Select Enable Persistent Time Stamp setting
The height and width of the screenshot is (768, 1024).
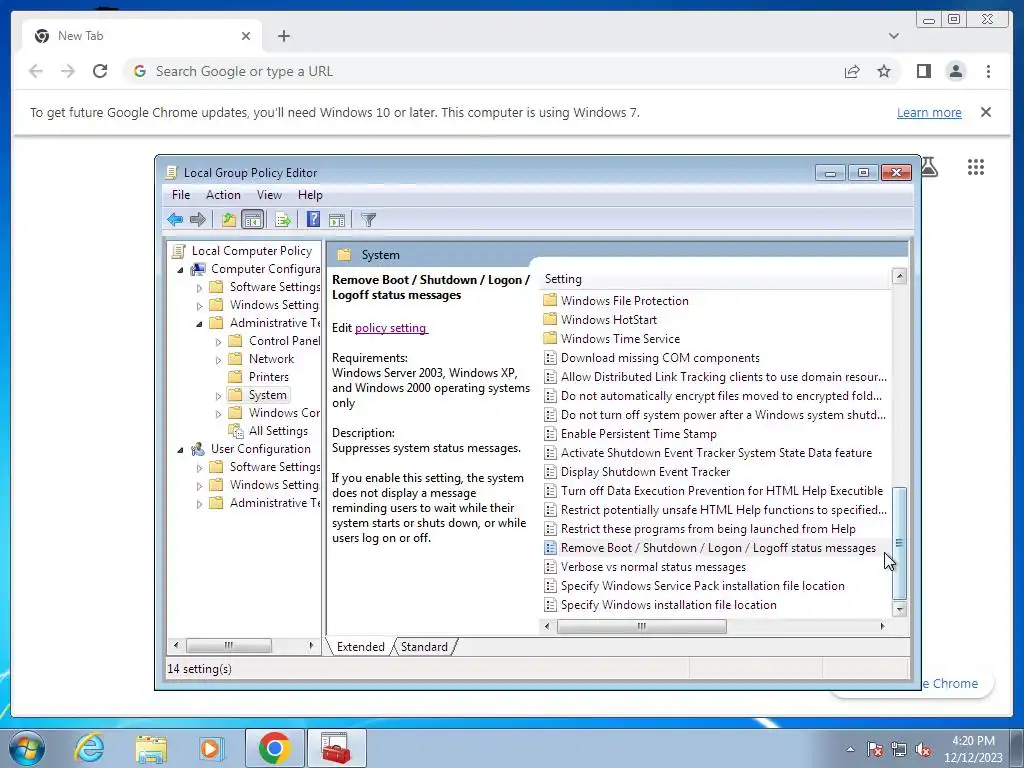click(x=639, y=434)
